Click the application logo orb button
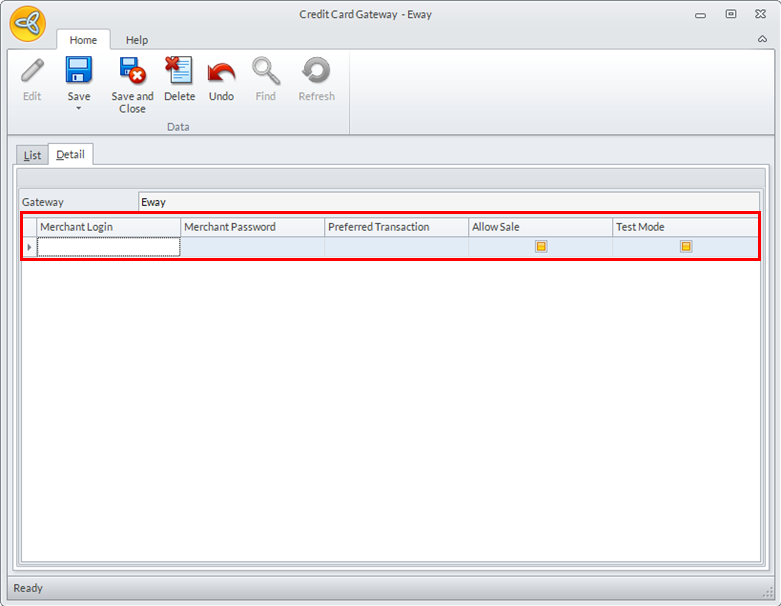The image size is (781, 606). 26,24
